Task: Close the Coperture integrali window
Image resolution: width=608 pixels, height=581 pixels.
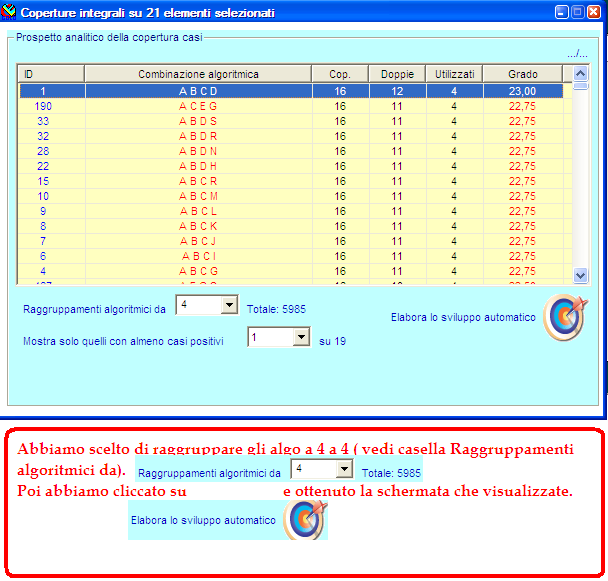Action: 594,12
